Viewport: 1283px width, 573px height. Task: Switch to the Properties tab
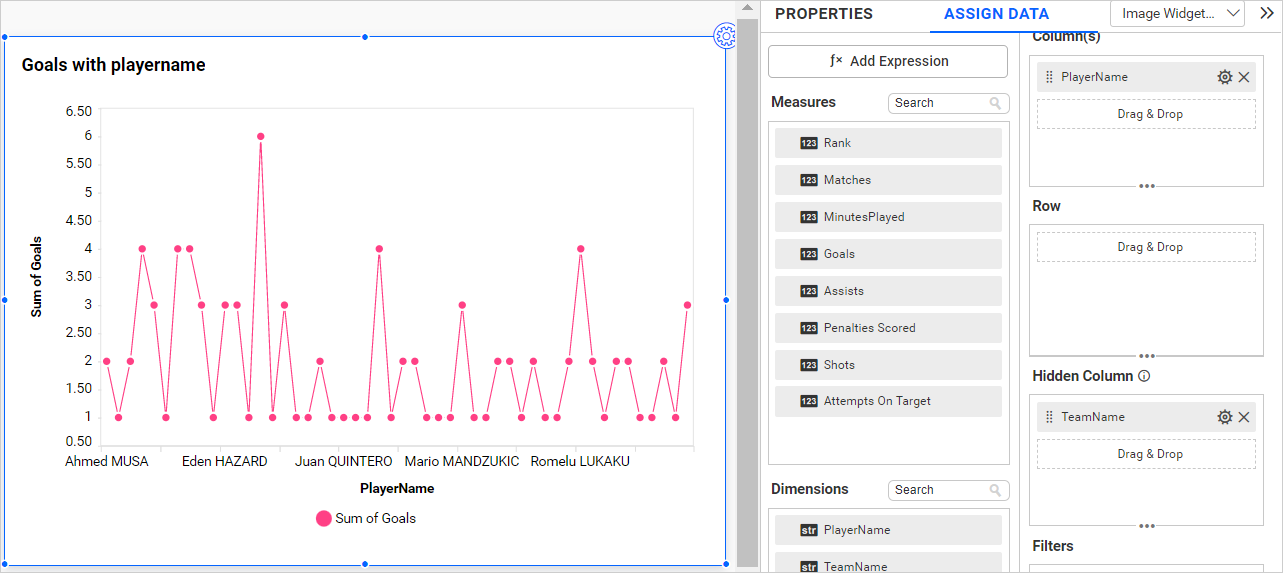(x=823, y=14)
